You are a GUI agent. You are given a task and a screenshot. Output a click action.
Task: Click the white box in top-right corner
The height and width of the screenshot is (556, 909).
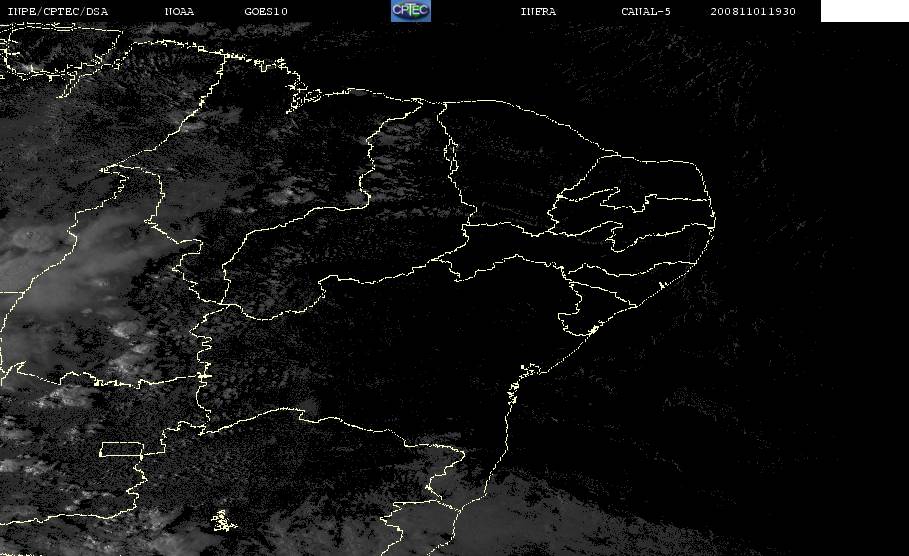(x=865, y=11)
